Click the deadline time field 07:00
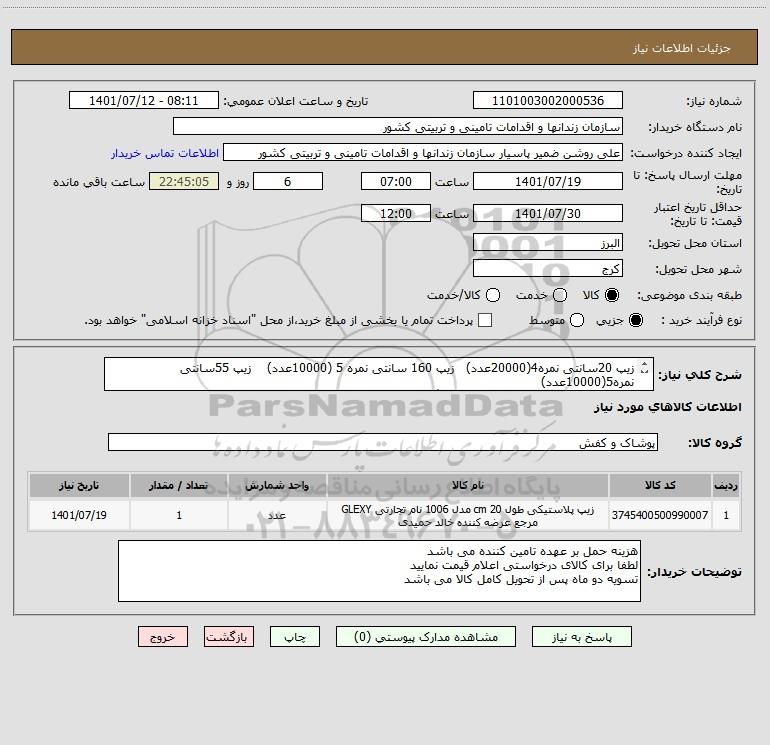This screenshot has width=770, height=745. [396, 181]
